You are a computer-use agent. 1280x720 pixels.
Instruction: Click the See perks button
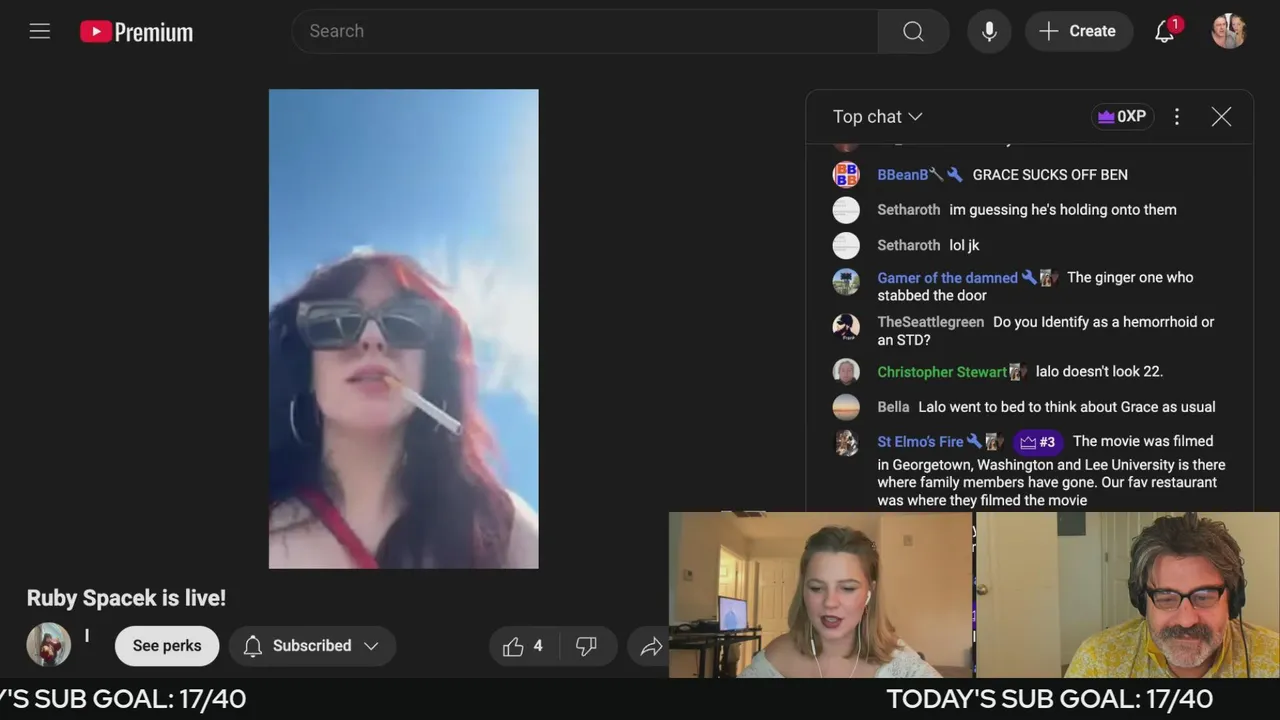click(x=167, y=646)
